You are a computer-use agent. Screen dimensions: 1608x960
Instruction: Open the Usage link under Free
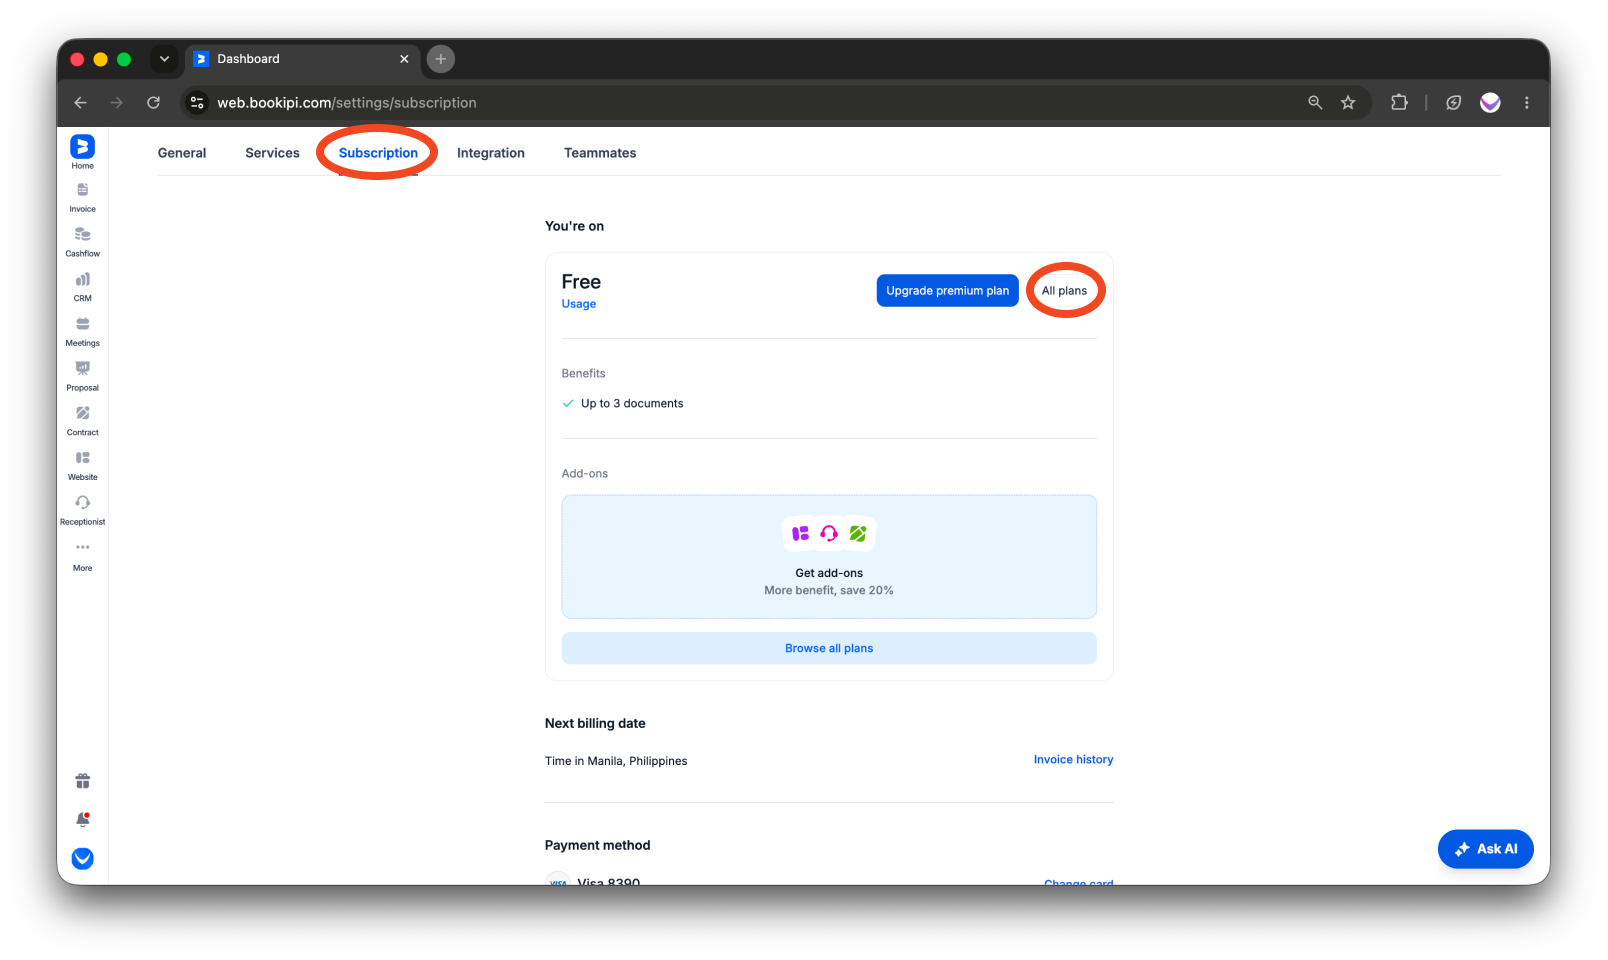coord(579,304)
